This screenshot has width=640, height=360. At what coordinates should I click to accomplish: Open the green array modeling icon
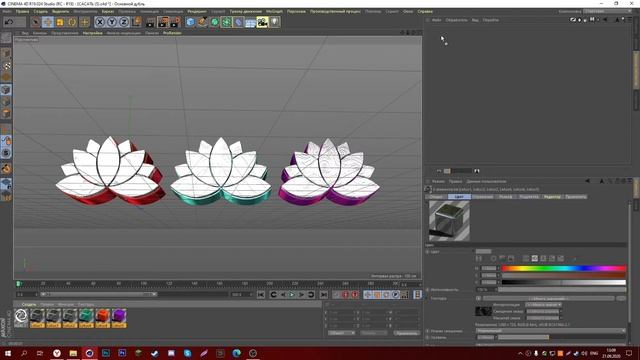226,22
